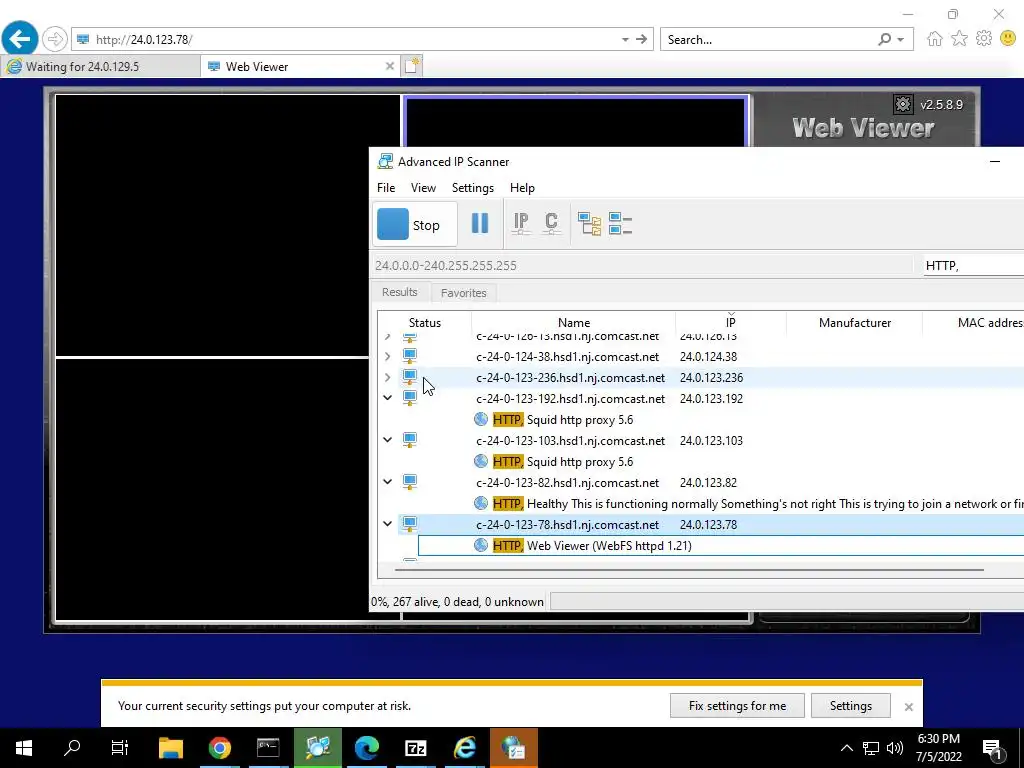Click Fix settings for me button

pyautogui.click(x=737, y=706)
